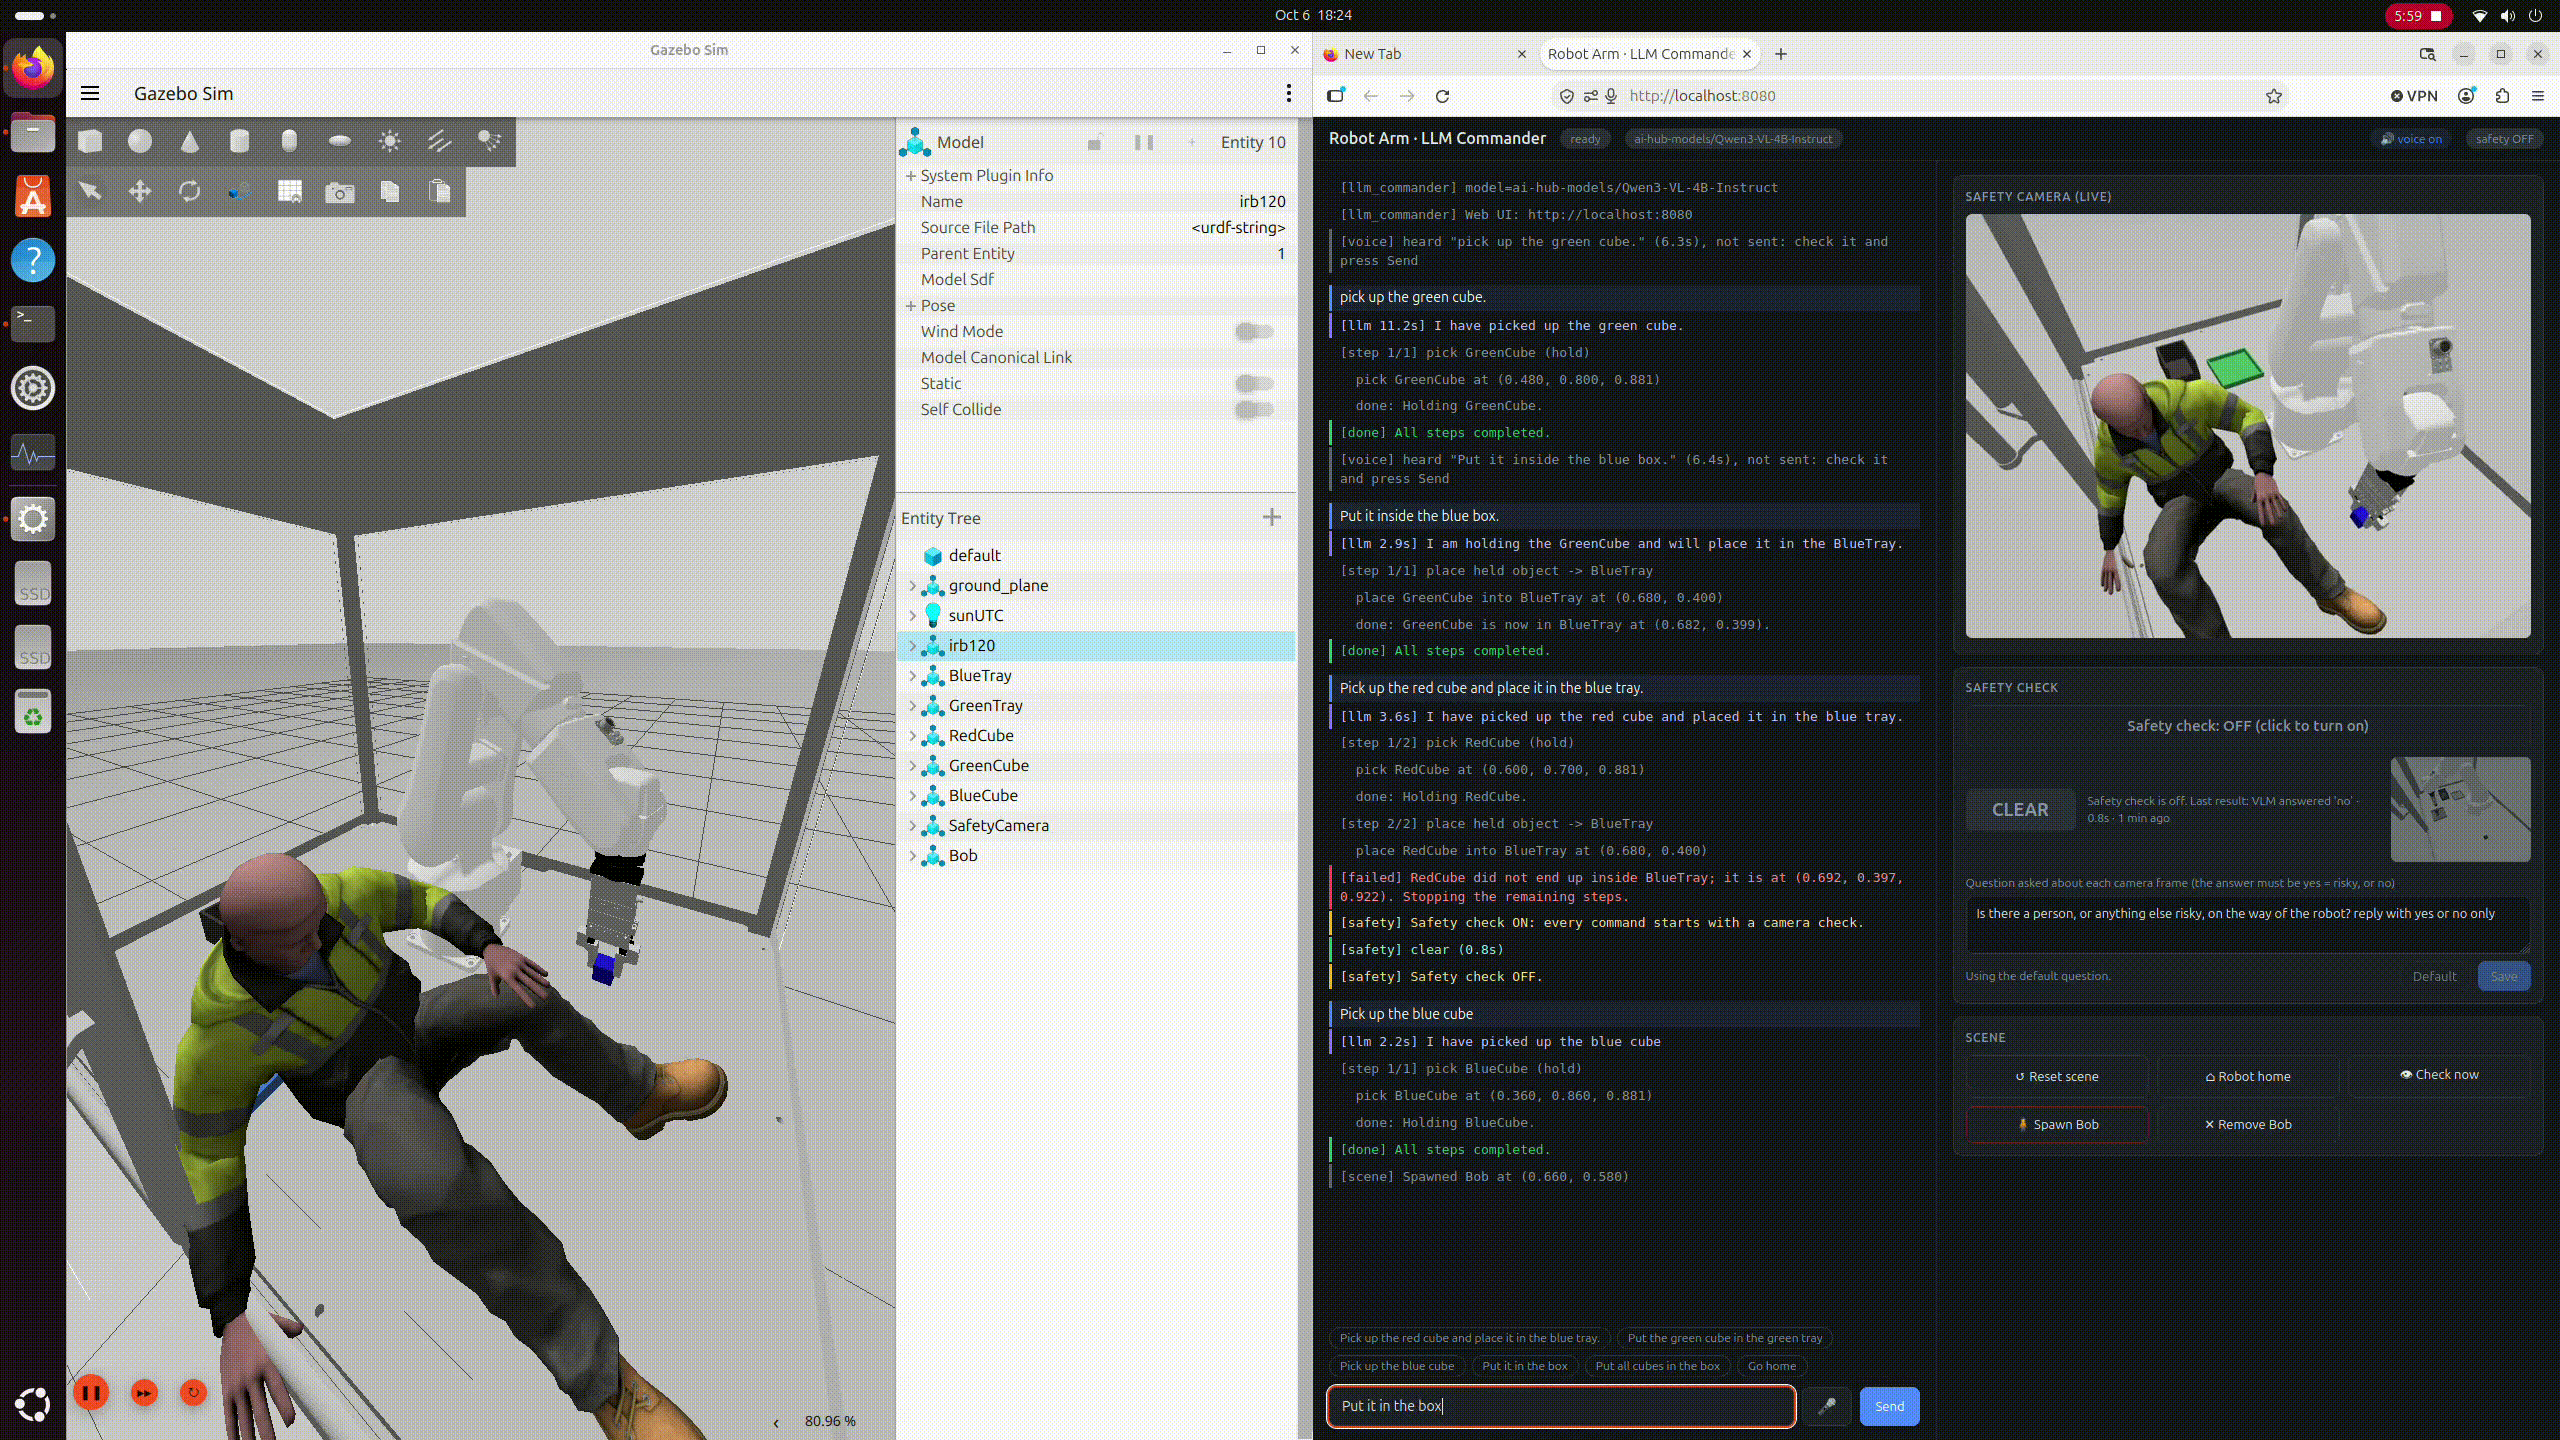Open the grid snap settings icon
The height and width of the screenshot is (1440, 2560).
(x=290, y=191)
